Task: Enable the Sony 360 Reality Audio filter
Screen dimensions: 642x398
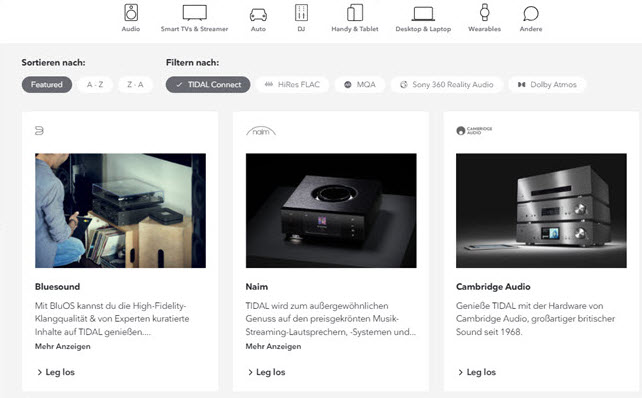Action: (x=446, y=85)
